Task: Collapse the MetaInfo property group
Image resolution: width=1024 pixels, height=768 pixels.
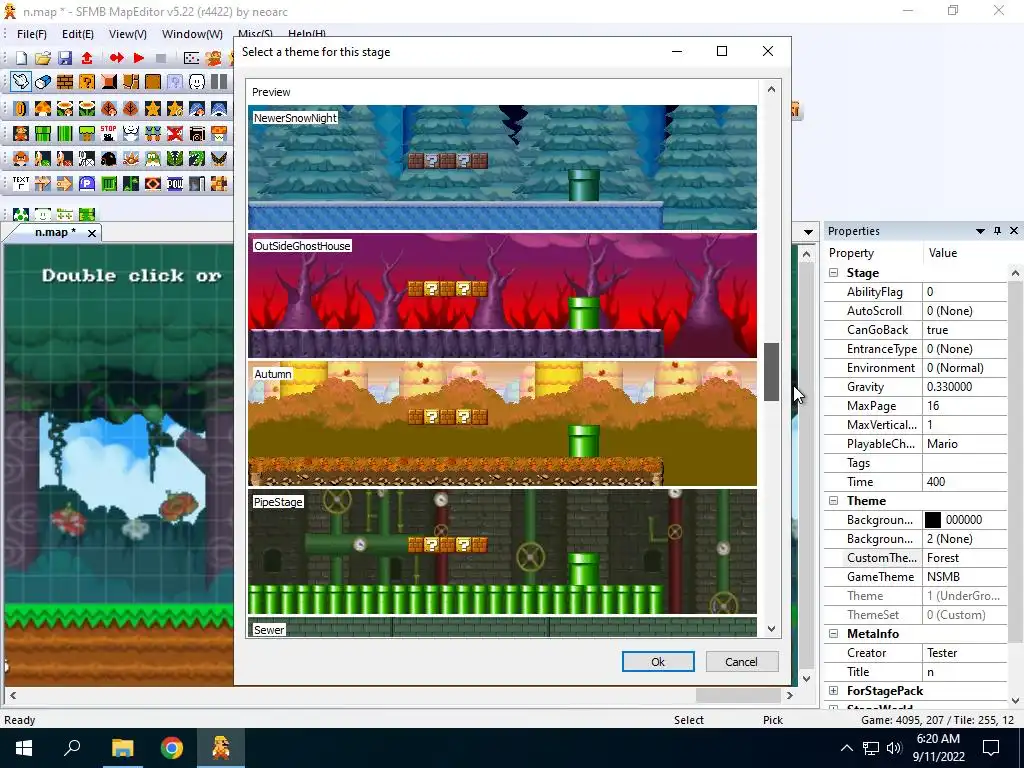Action: pyautogui.click(x=833, y=634)
